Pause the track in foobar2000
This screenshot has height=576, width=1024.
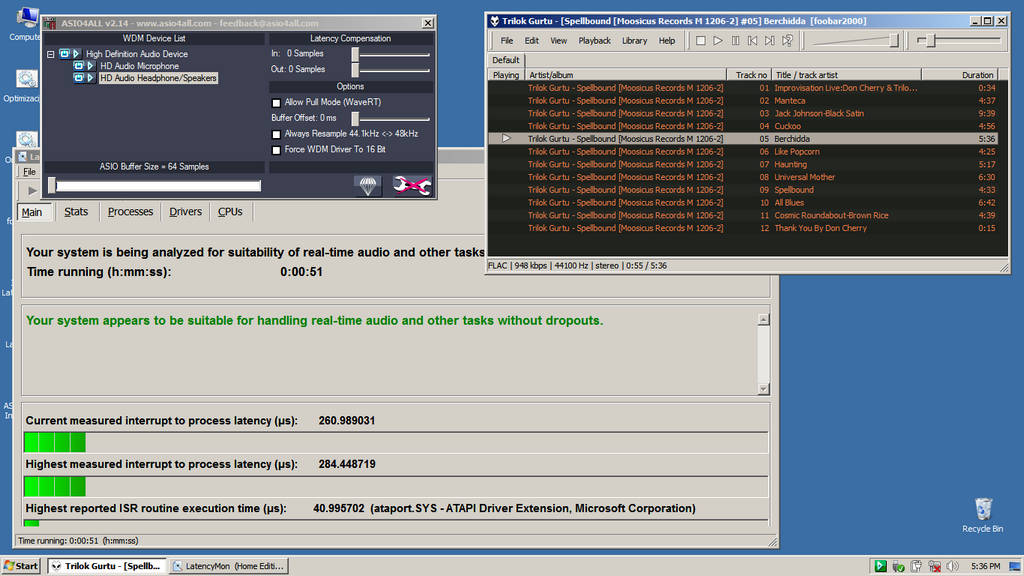[x=735, y=40]
